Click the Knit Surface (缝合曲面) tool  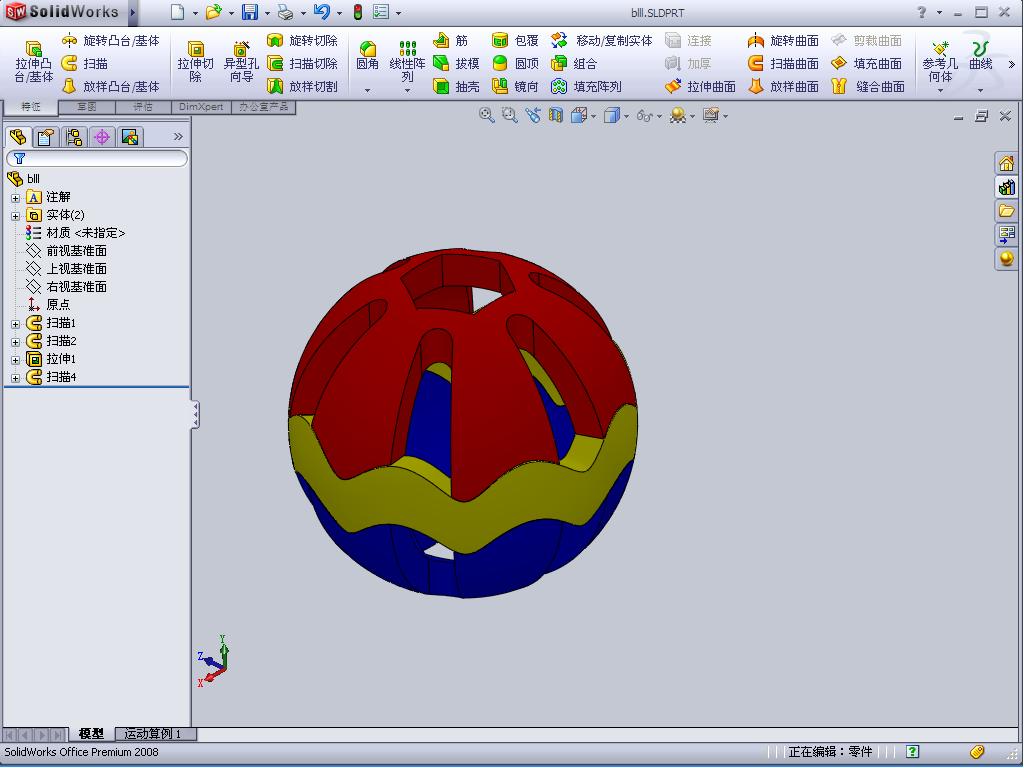(x=868, y=86)
